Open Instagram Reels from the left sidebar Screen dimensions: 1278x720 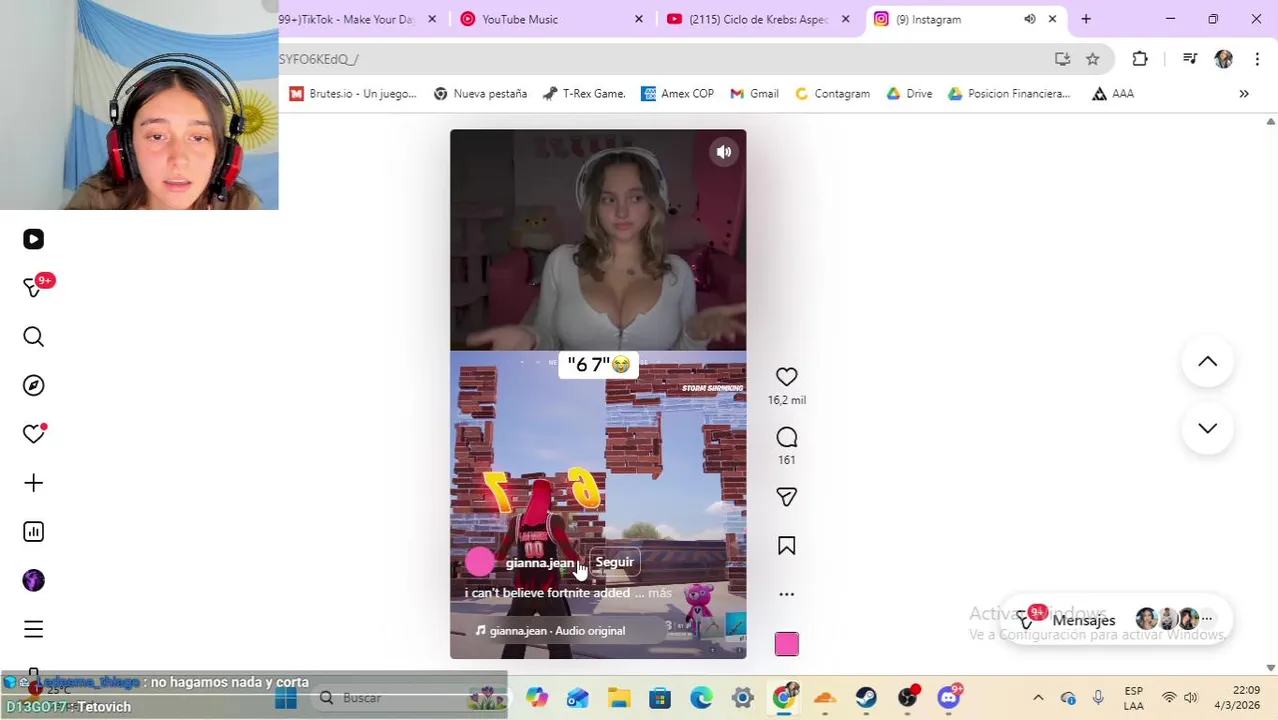[33, 239]
